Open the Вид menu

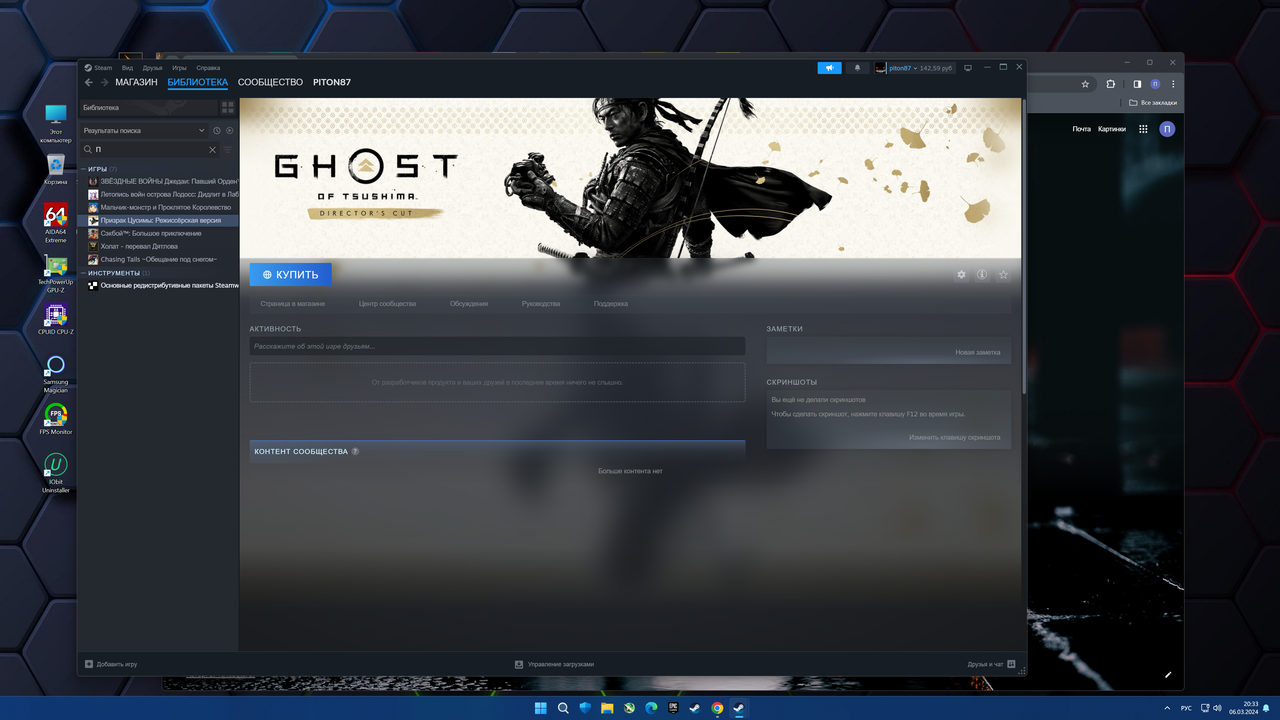[127, 68]
